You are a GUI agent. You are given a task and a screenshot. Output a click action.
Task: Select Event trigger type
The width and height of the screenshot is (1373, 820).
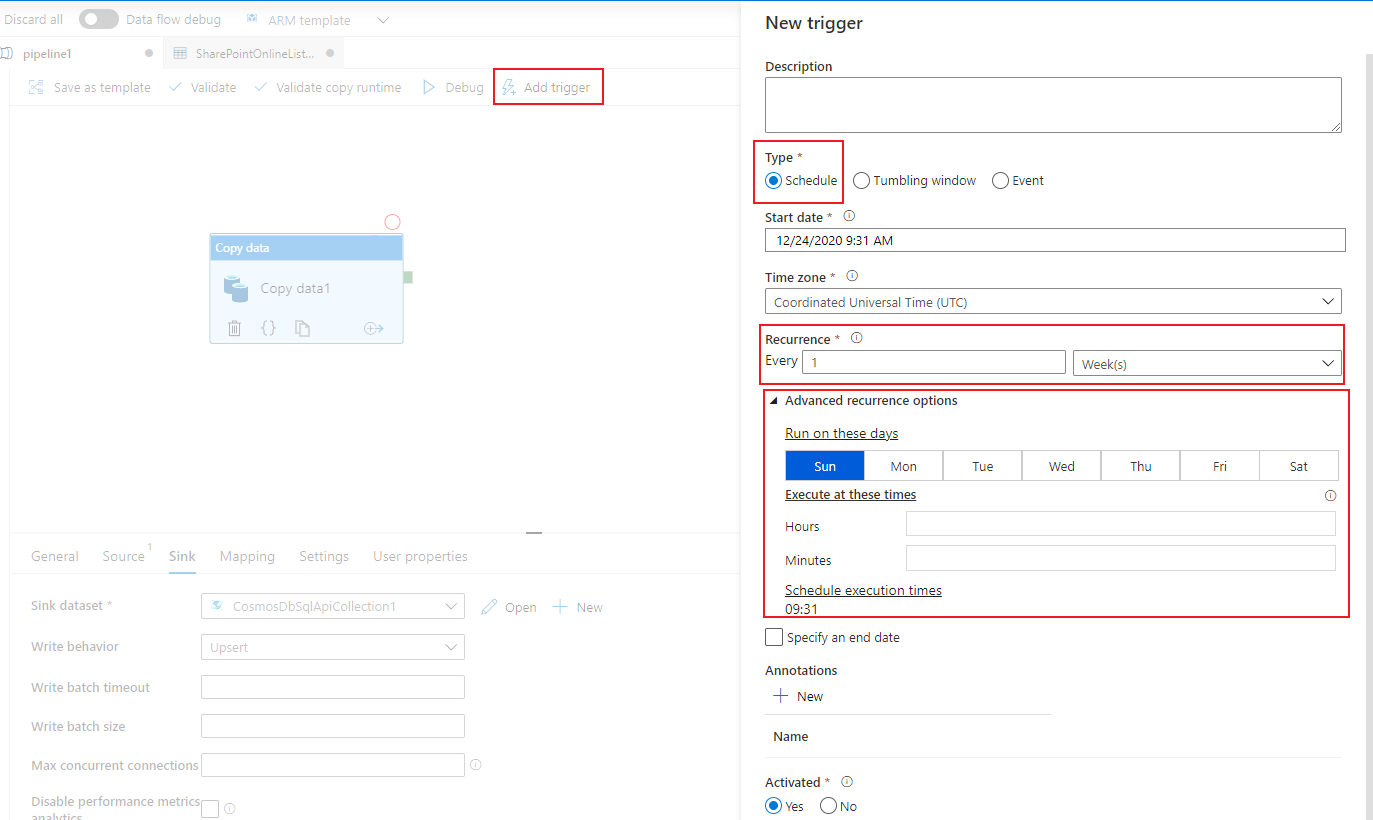(1000, 181)
